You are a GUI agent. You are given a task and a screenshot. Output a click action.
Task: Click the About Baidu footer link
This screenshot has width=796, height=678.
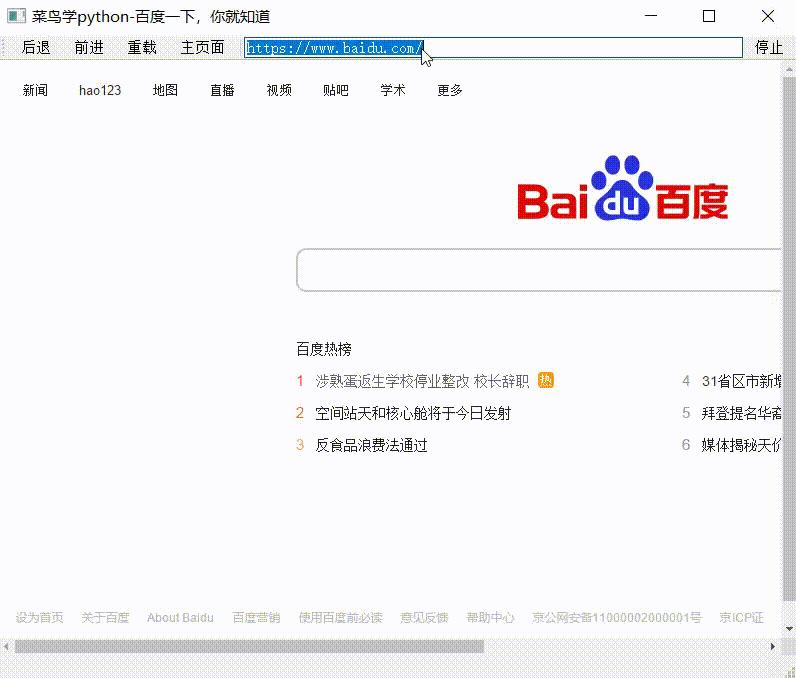180,618
